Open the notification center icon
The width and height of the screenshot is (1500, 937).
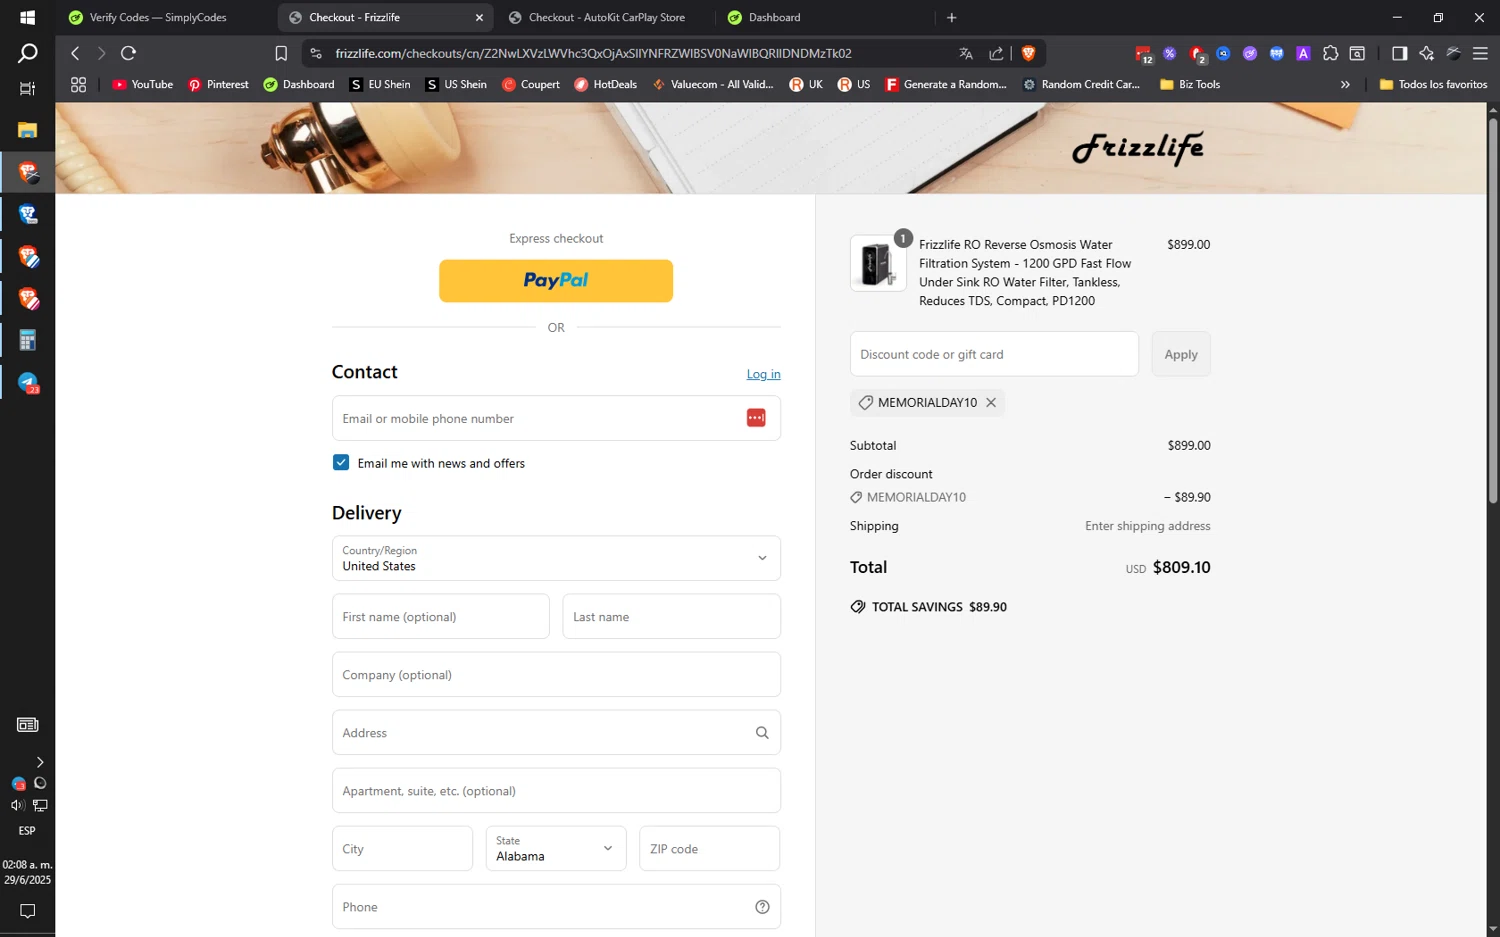(x=27, y=911)
